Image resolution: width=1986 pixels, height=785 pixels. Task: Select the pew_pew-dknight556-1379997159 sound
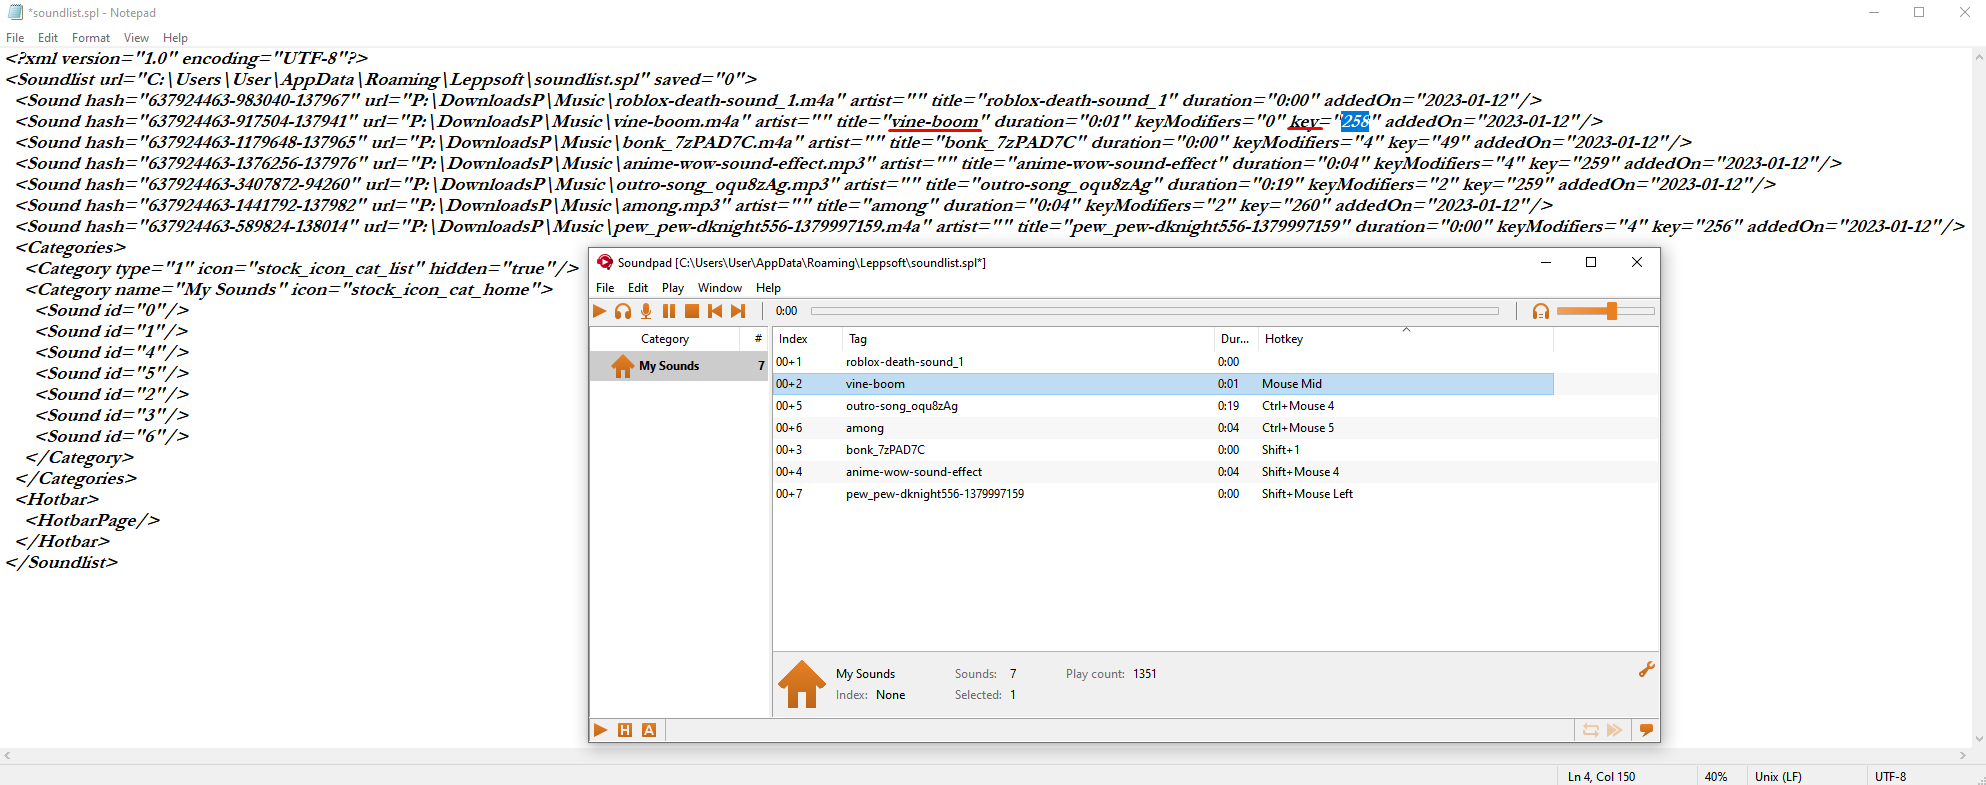coord(1163,494)
